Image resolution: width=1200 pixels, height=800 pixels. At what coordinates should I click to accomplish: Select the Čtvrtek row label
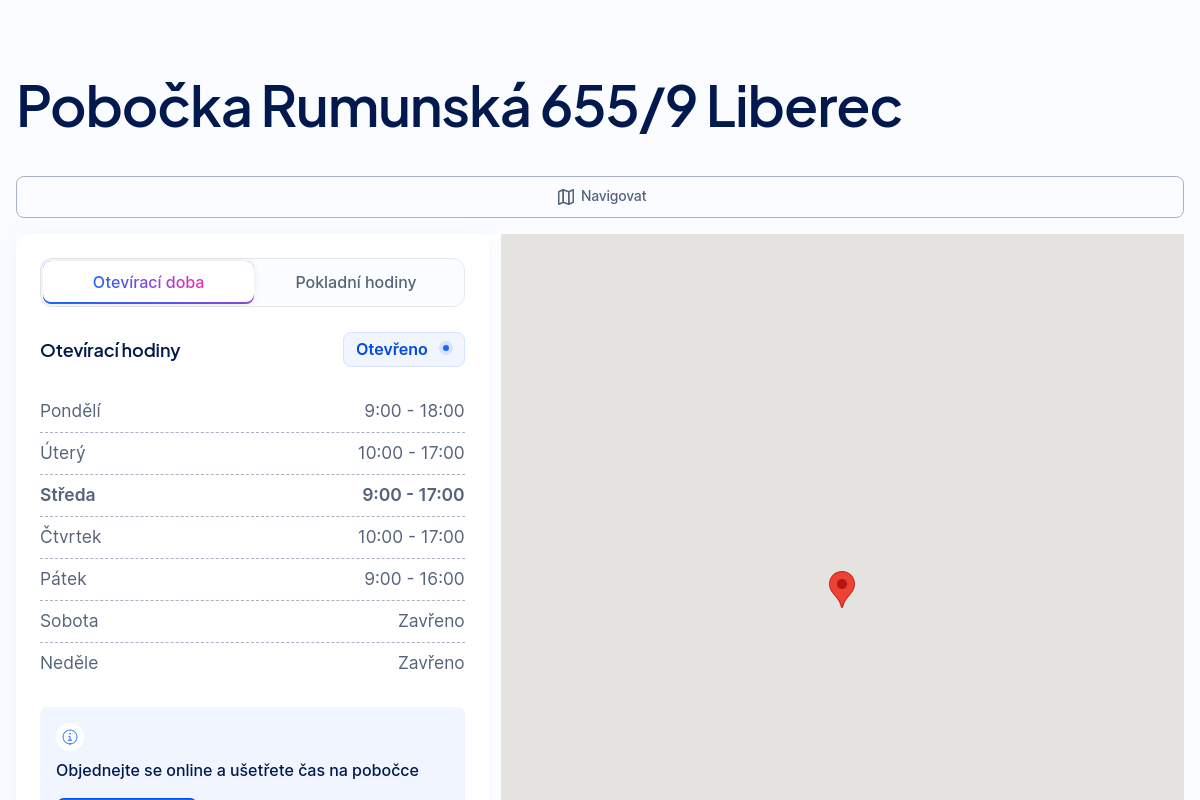[x=71, y=537]
